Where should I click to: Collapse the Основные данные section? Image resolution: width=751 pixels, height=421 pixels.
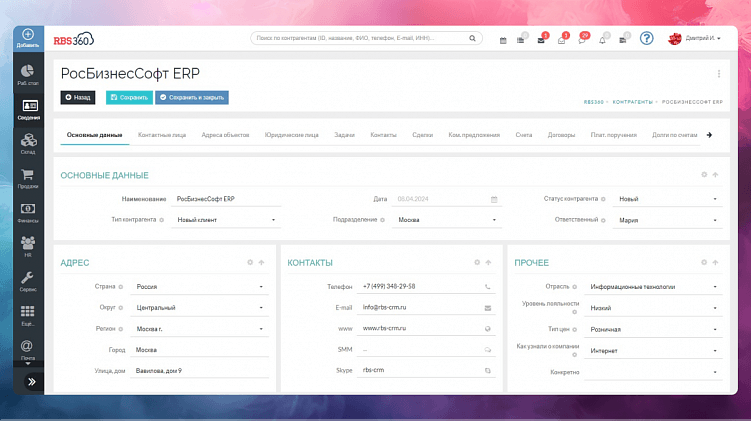pyautogui.click(x=716, y=175)
